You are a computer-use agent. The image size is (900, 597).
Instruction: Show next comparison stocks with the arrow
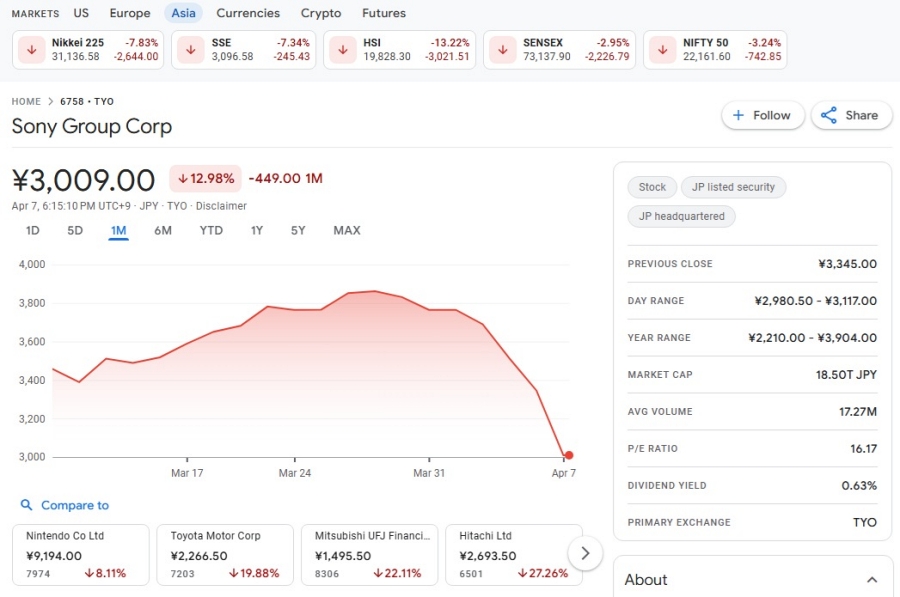(x=585, y=553)
